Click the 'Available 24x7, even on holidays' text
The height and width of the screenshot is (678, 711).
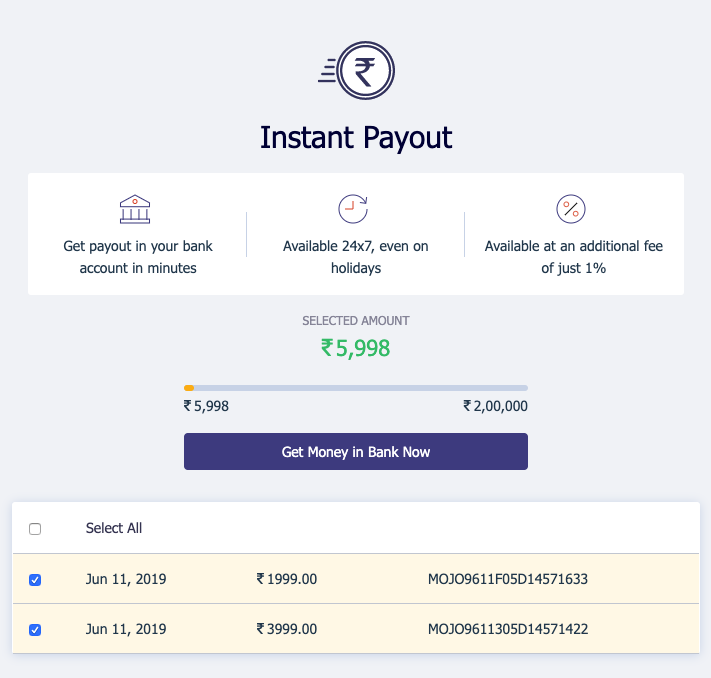pos(356,257)
